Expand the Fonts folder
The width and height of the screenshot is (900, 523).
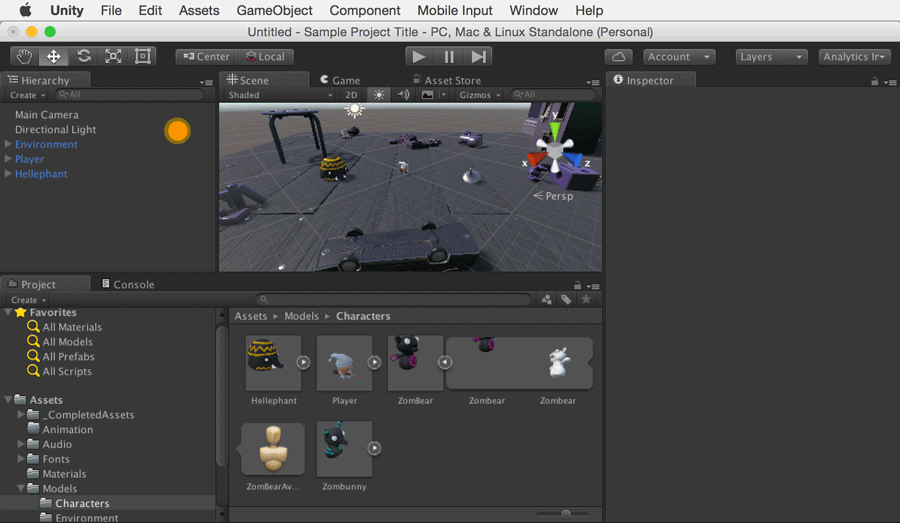click(x=21, y=458)
